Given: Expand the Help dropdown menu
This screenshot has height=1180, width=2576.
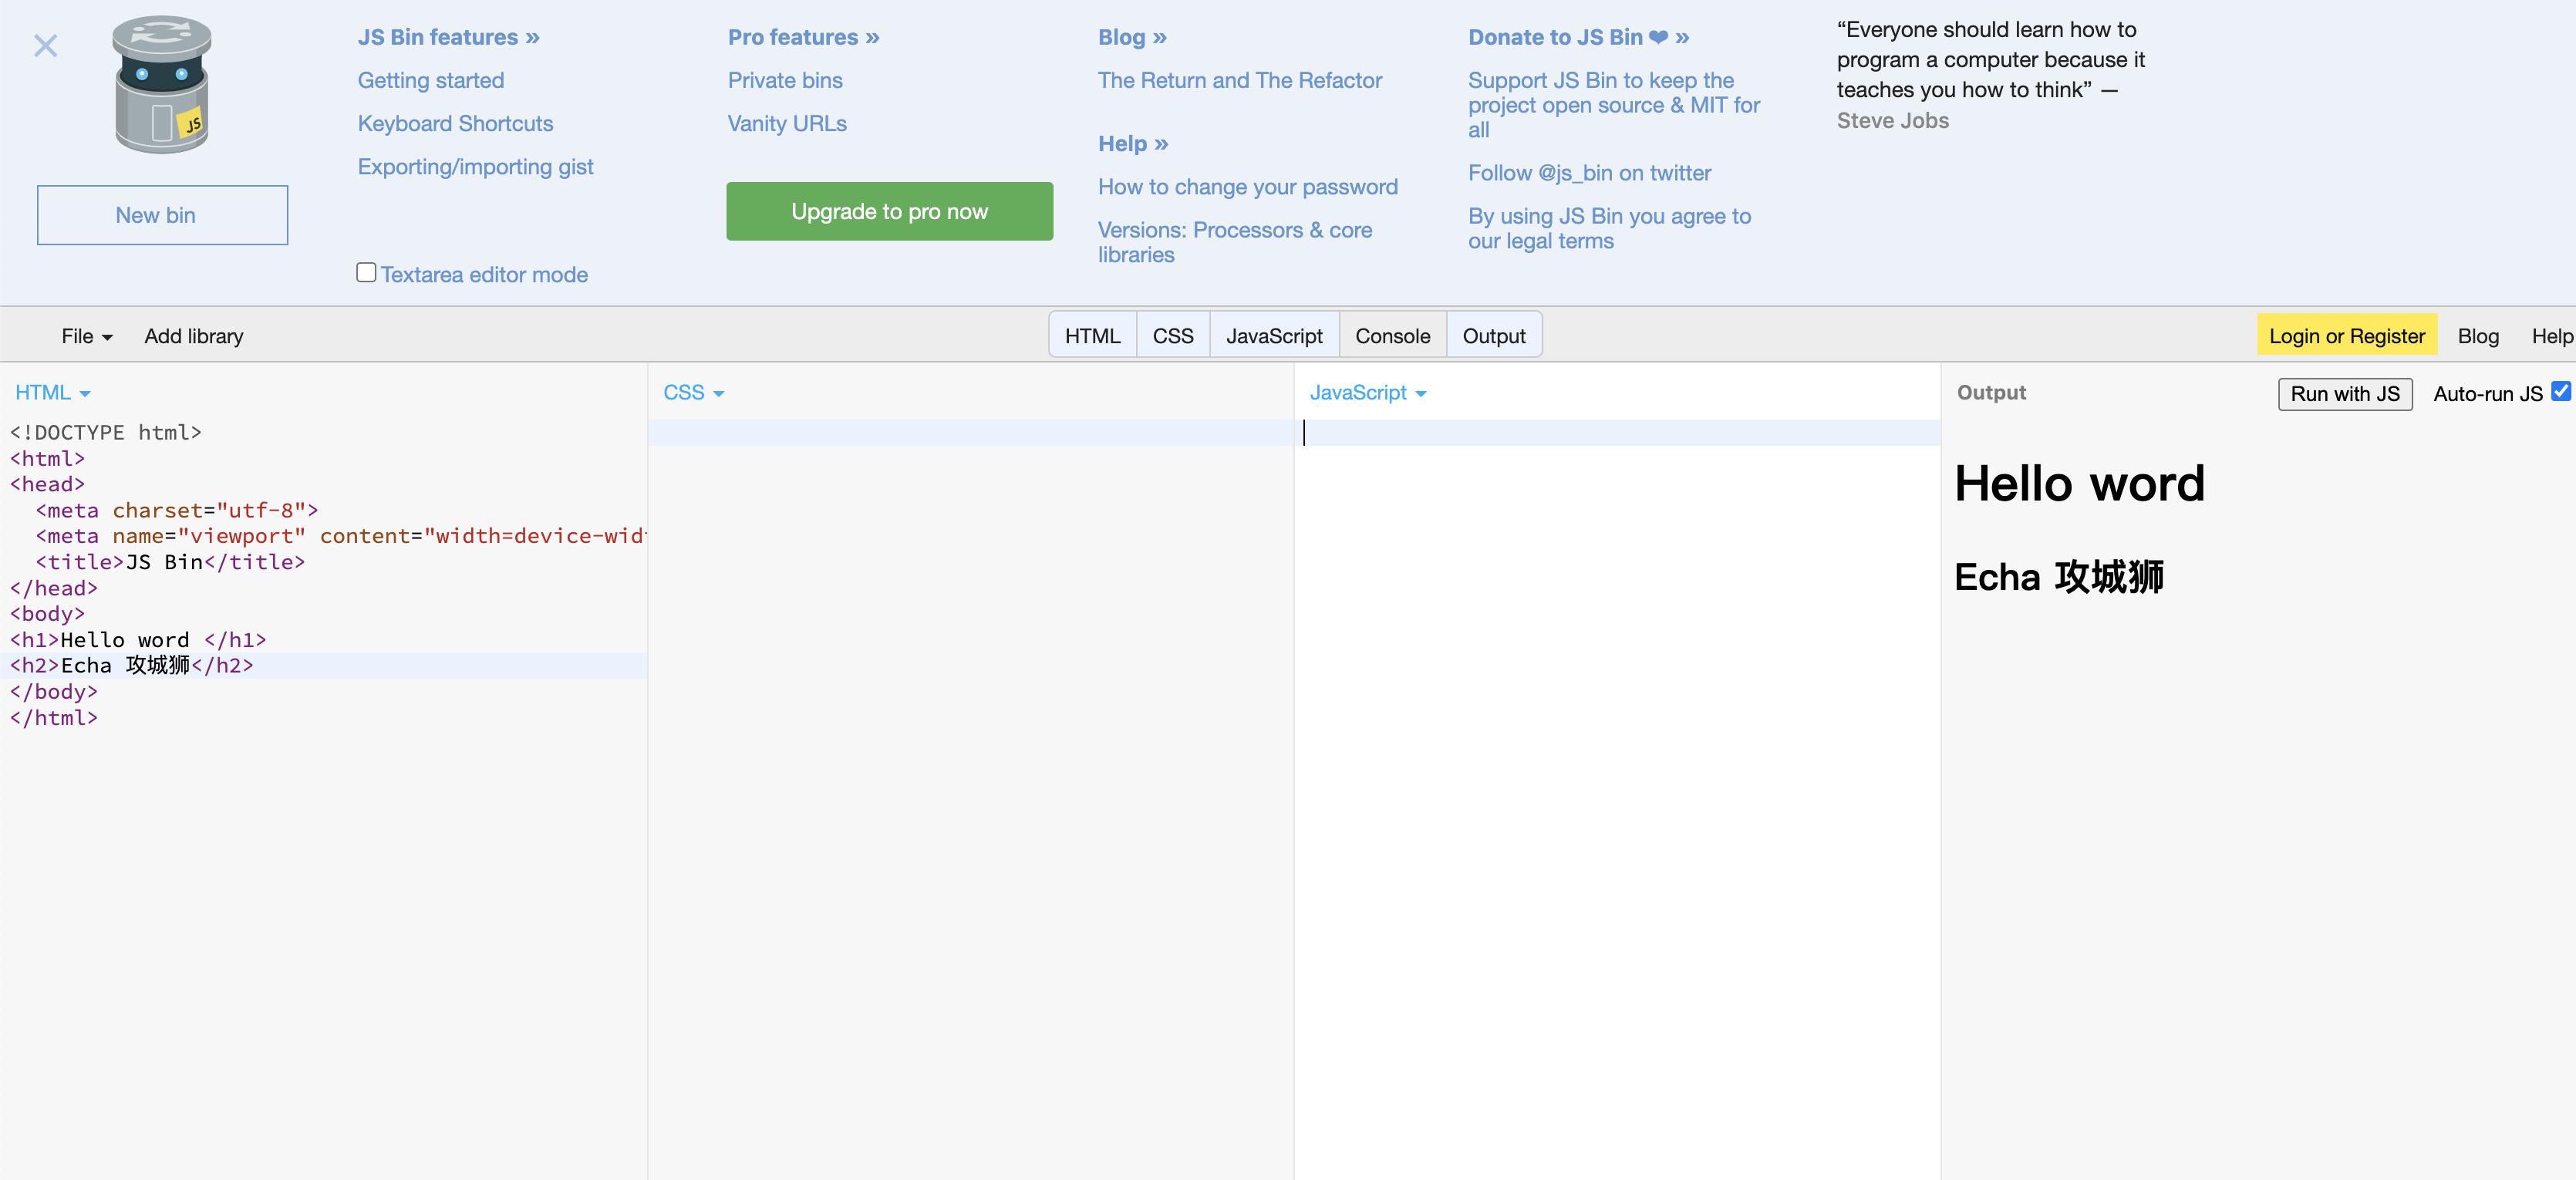Looking at the screenshot, I should [2551, 335].
